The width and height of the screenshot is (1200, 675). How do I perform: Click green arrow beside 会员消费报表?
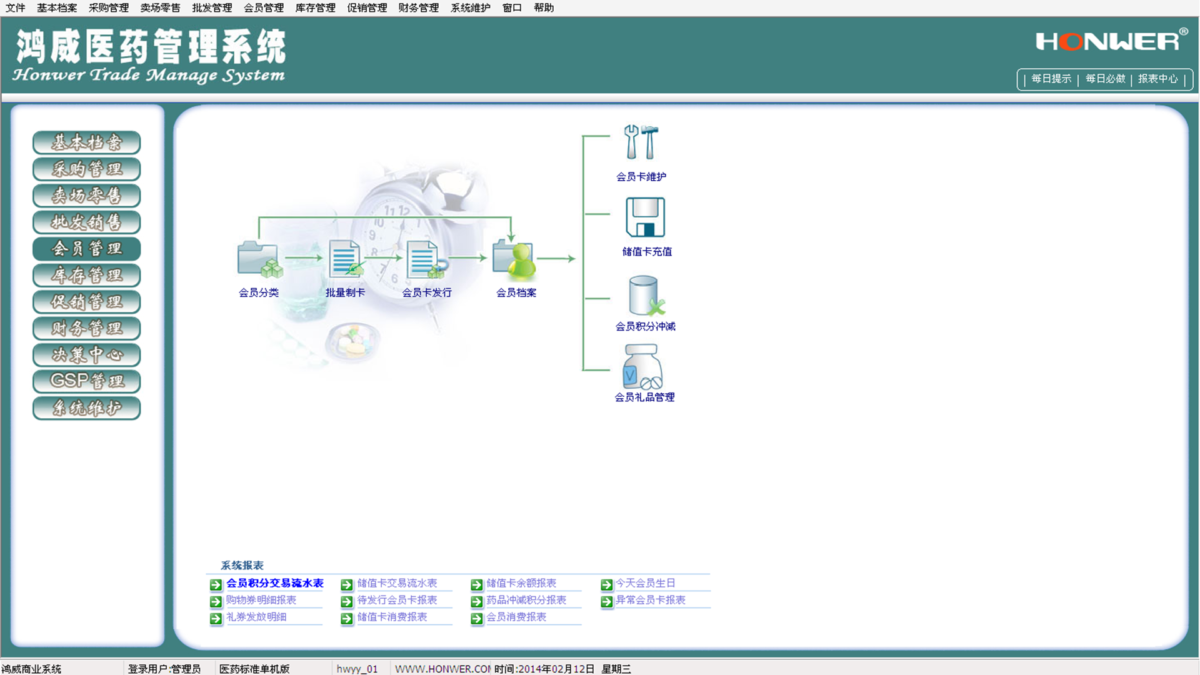tap(477, 618)
